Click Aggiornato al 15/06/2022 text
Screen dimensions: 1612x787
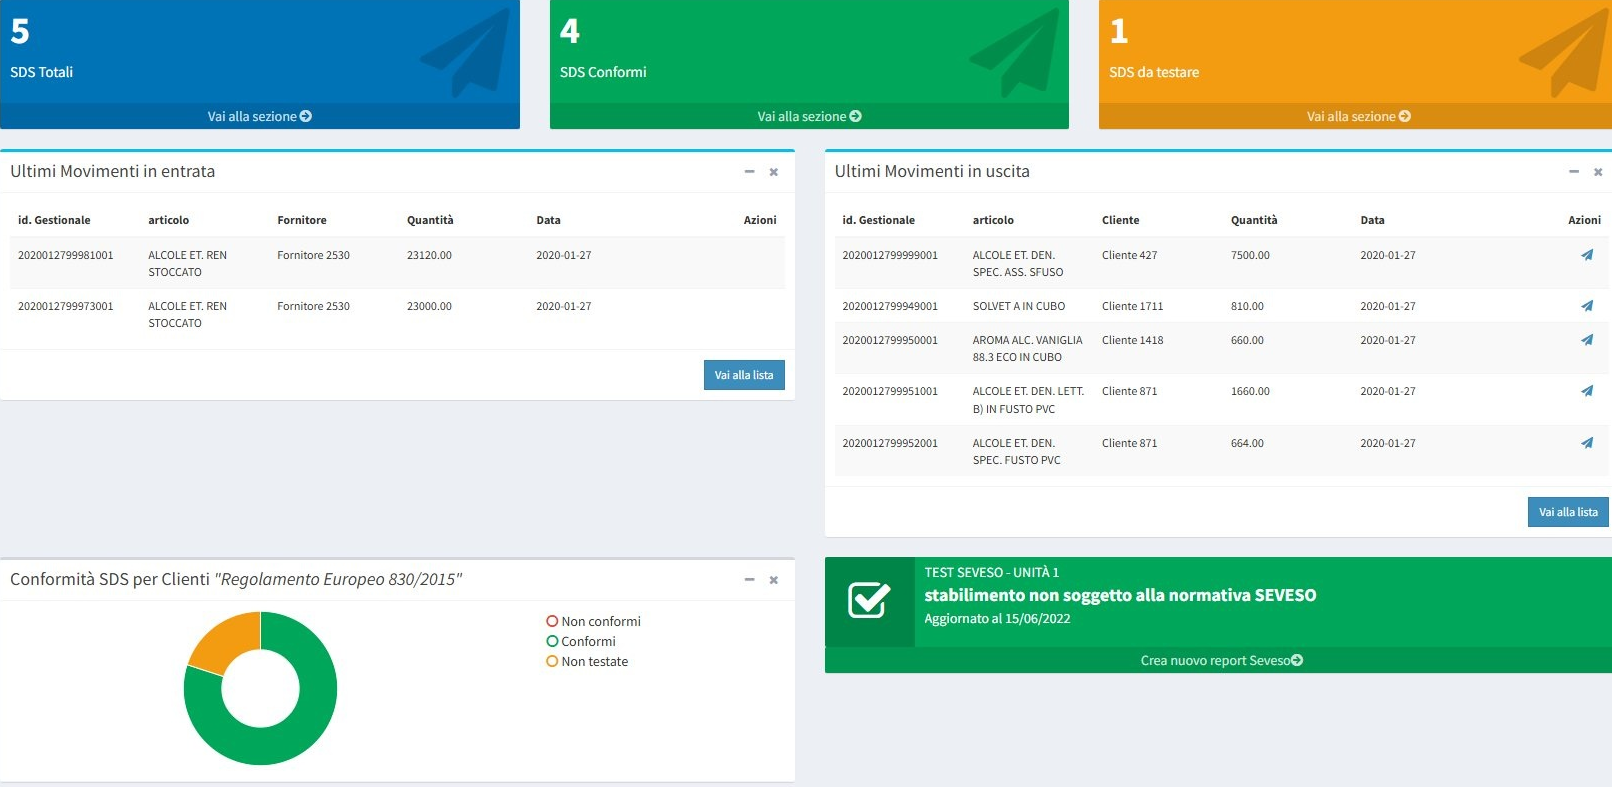997,618
